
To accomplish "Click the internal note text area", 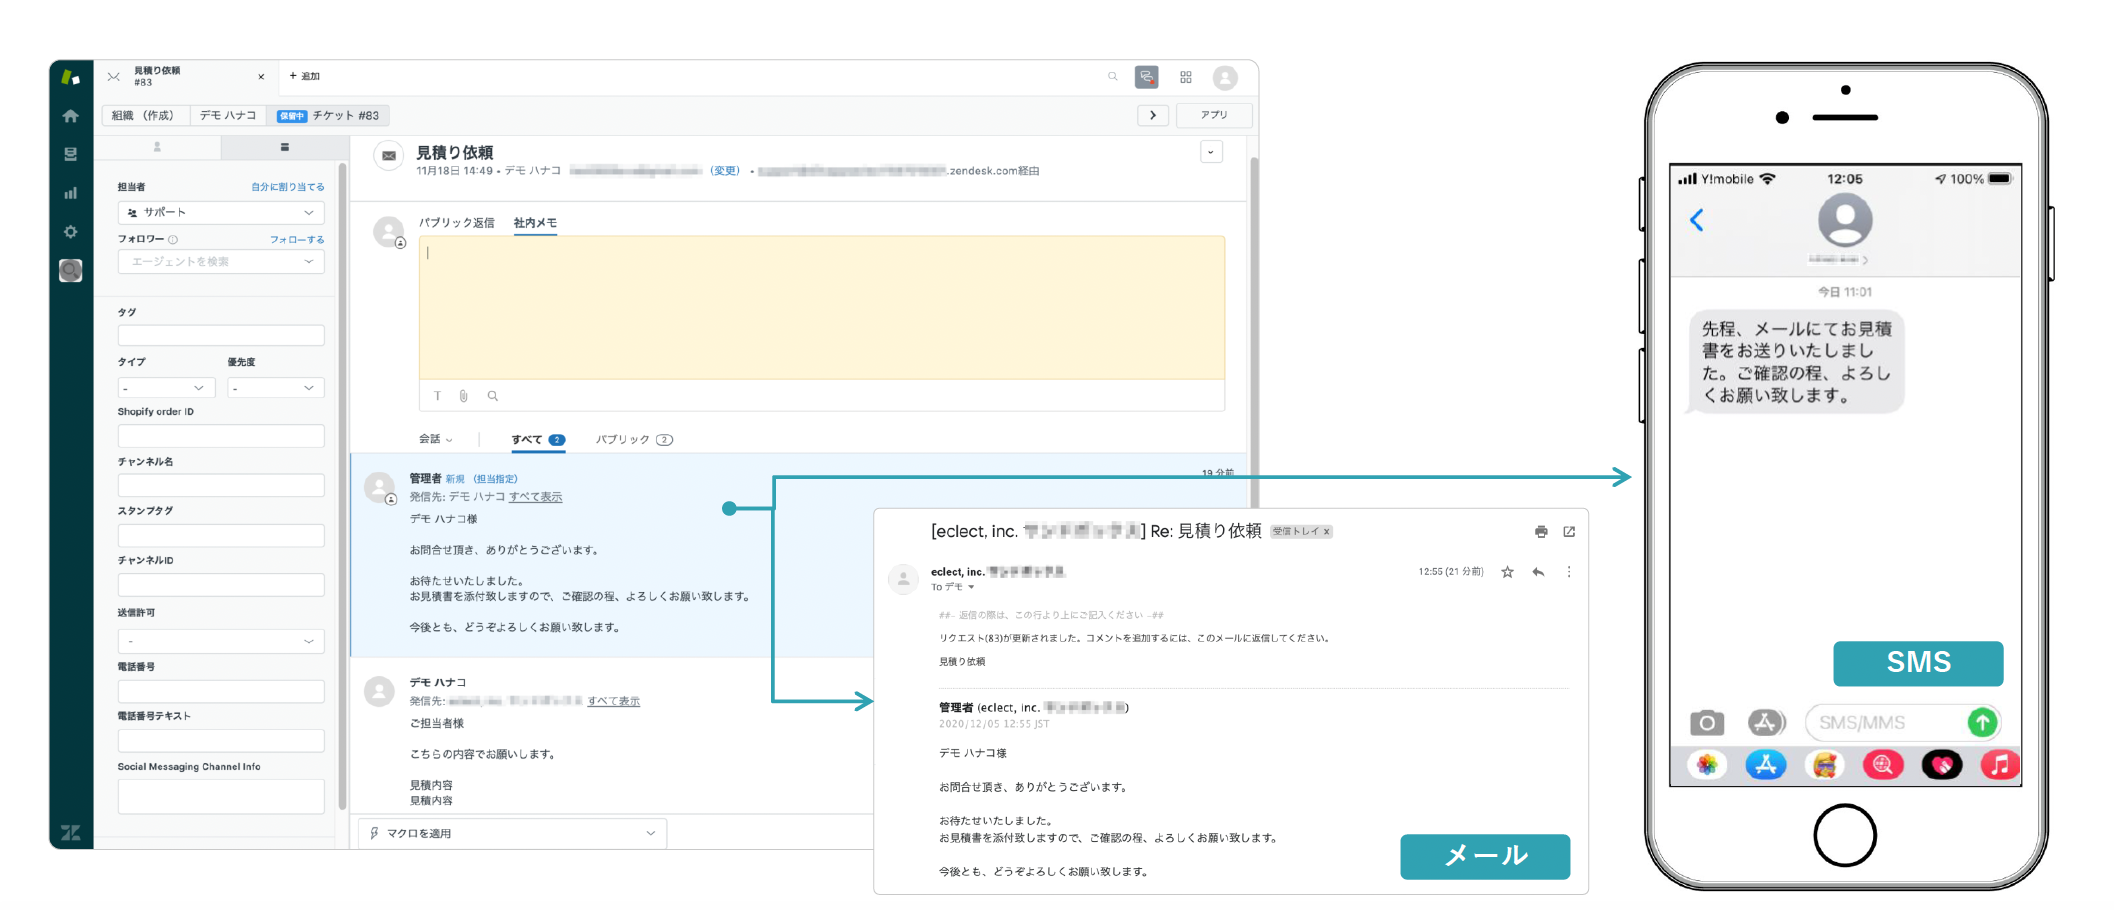I will pos(822,308).
